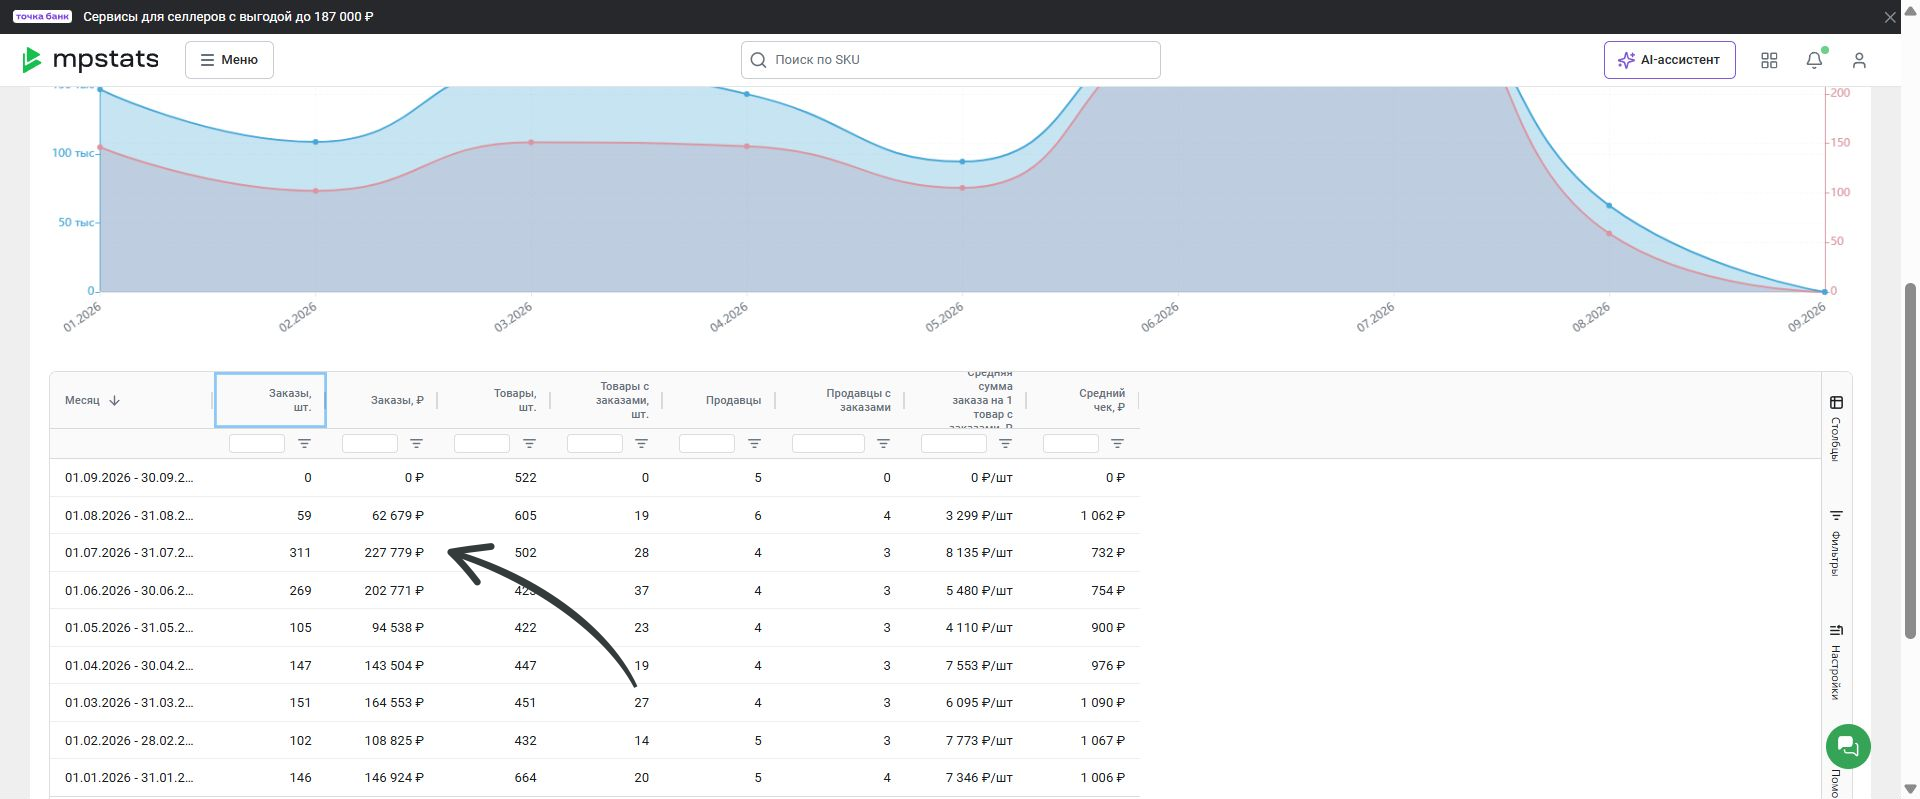Click the 8 135 ₽/шт cell
The image size is (1920, 799).
(x=979, y=553)
